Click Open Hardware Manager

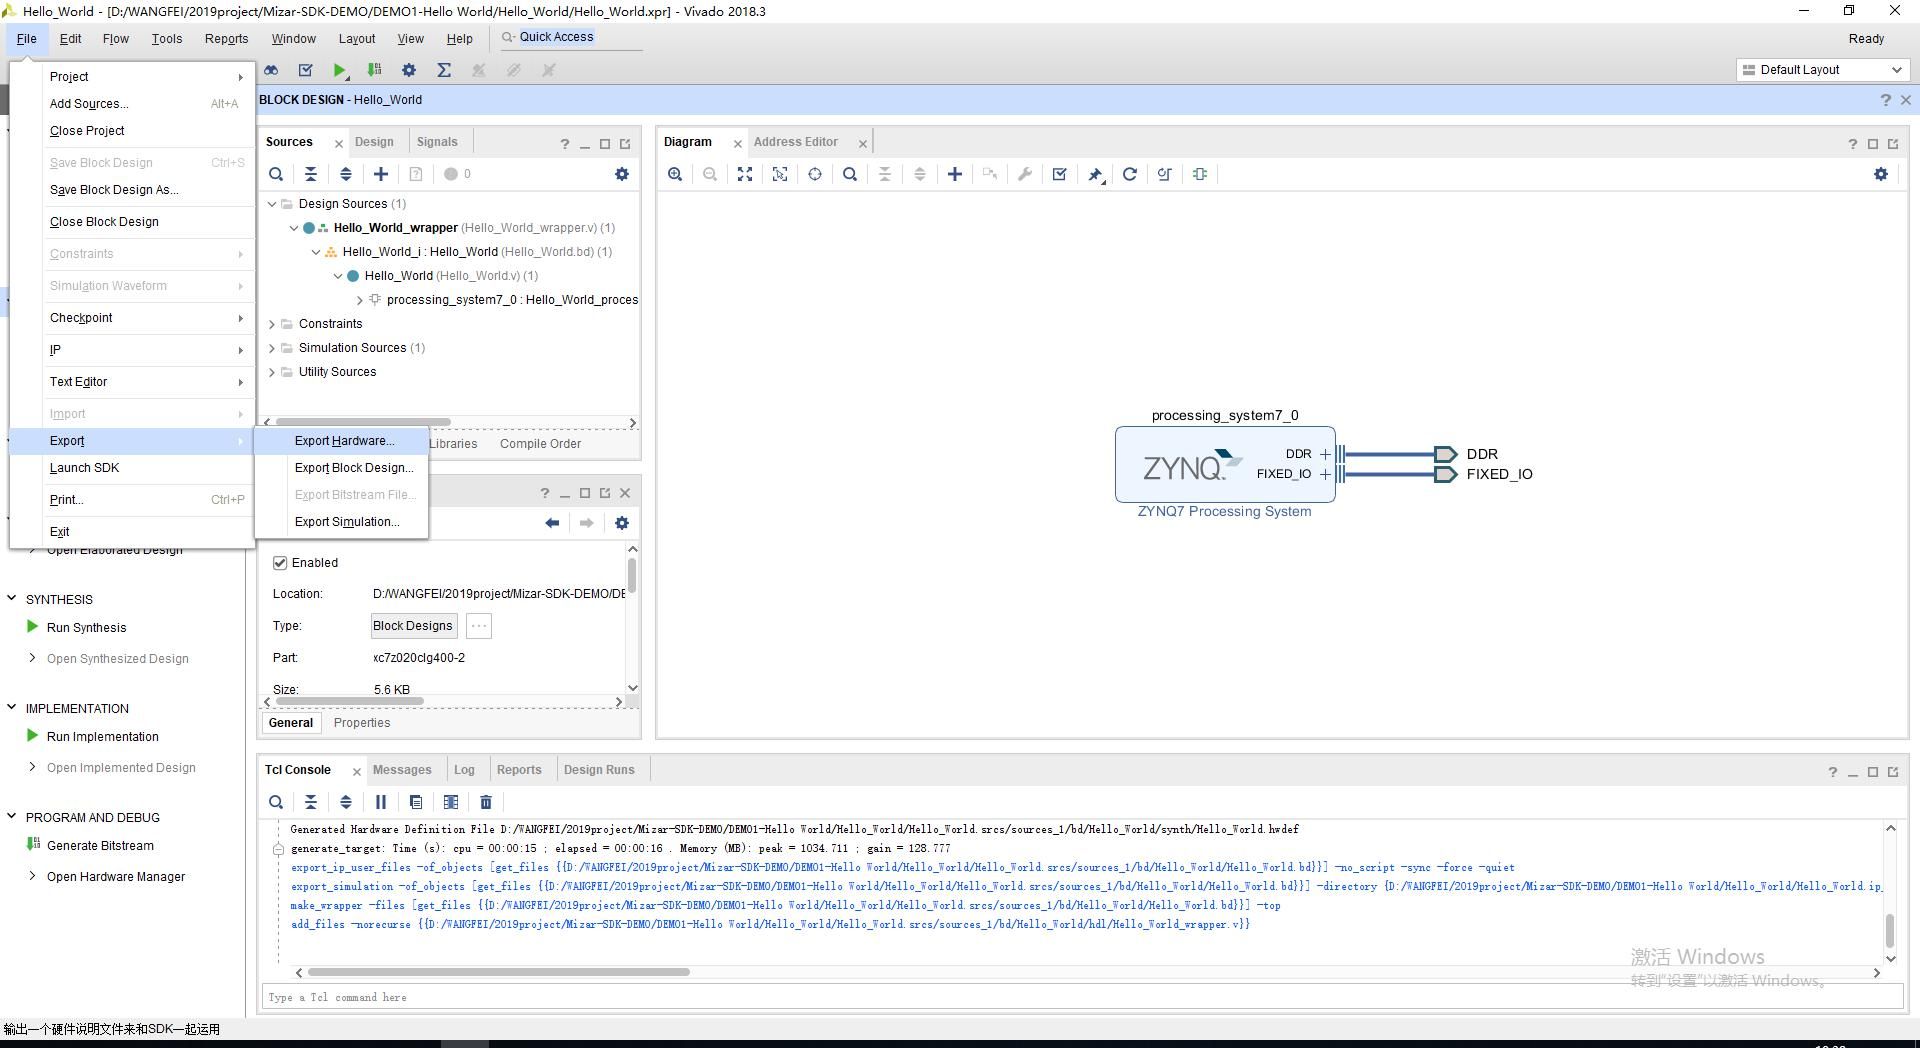116,877
